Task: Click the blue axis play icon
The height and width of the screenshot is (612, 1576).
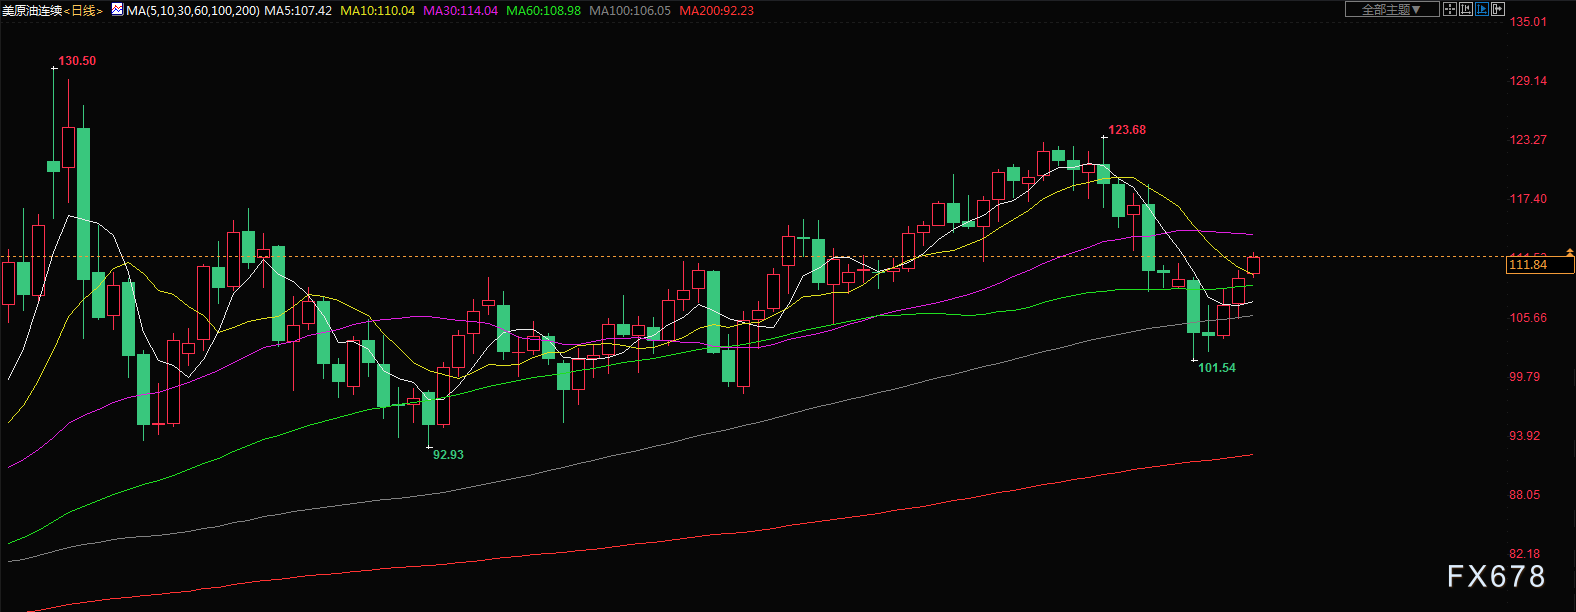Action: pos(1482,9)
